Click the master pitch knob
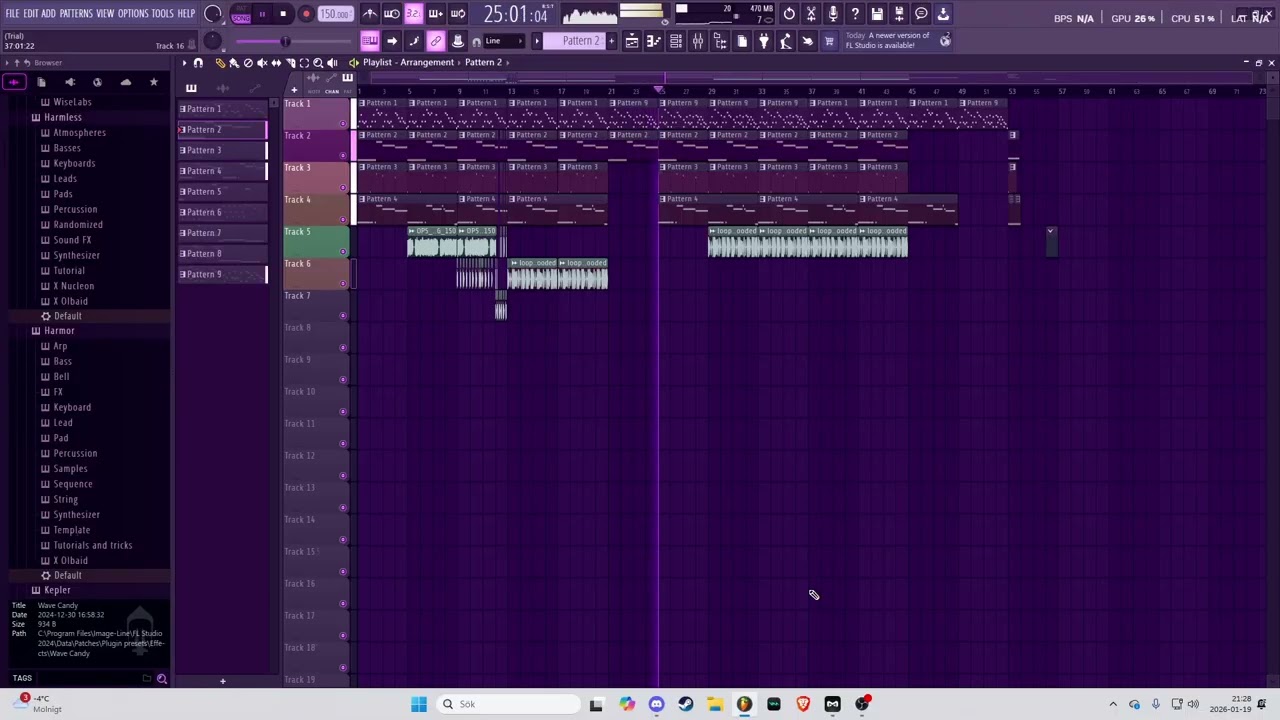 (x=213, y=40)
